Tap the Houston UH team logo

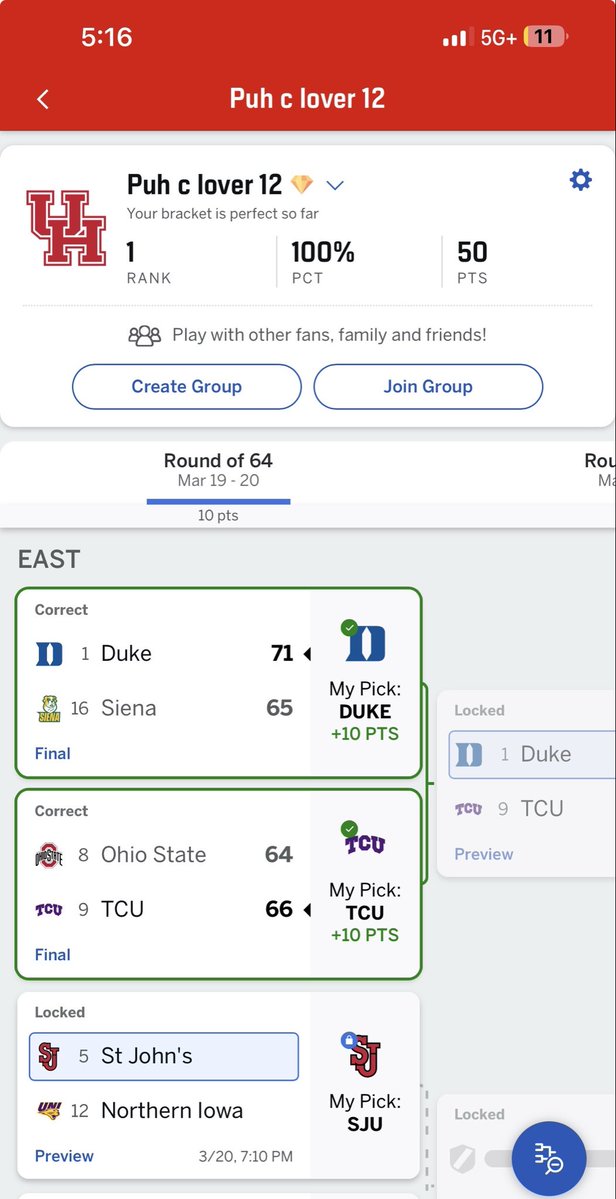tap(66, 227)
